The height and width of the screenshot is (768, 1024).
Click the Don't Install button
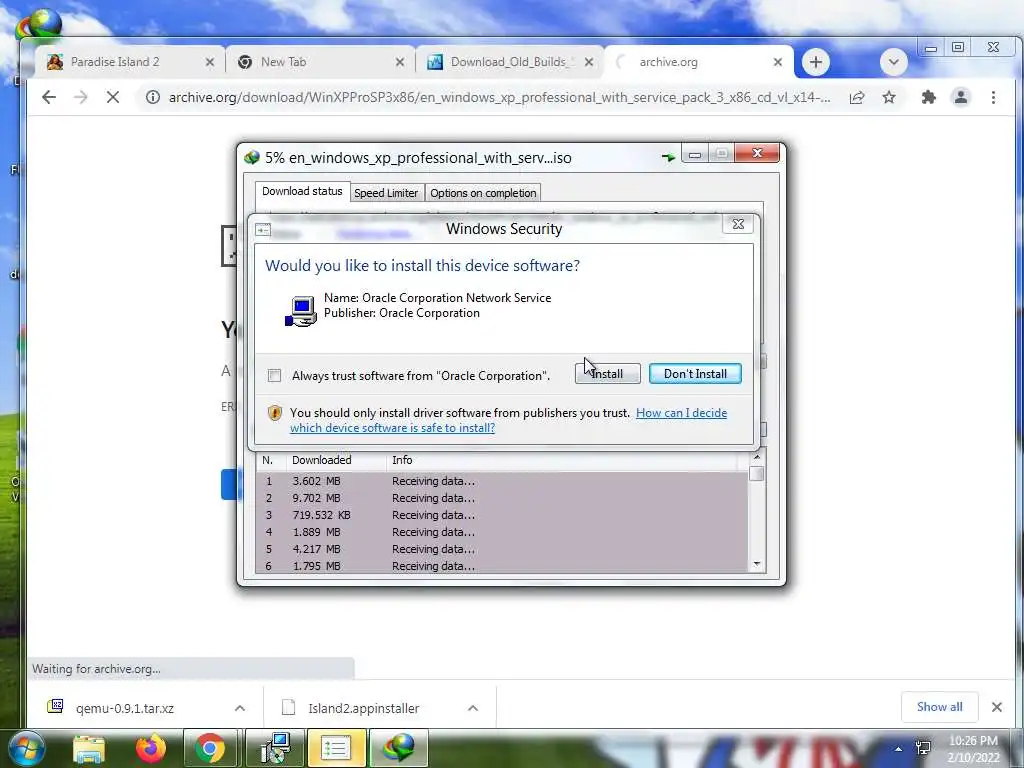pyautogui.click(x=695, y=374)
